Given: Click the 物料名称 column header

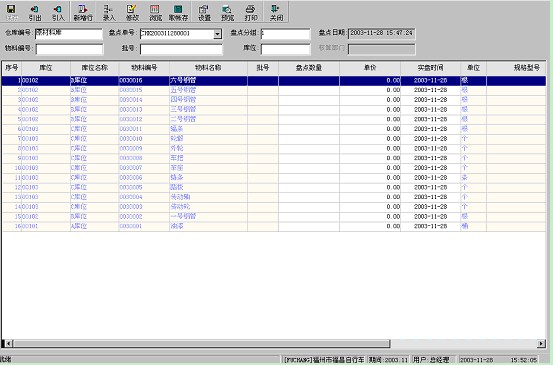Looking at the screenshot, I should pyautogui.click(x=208, y=68).
